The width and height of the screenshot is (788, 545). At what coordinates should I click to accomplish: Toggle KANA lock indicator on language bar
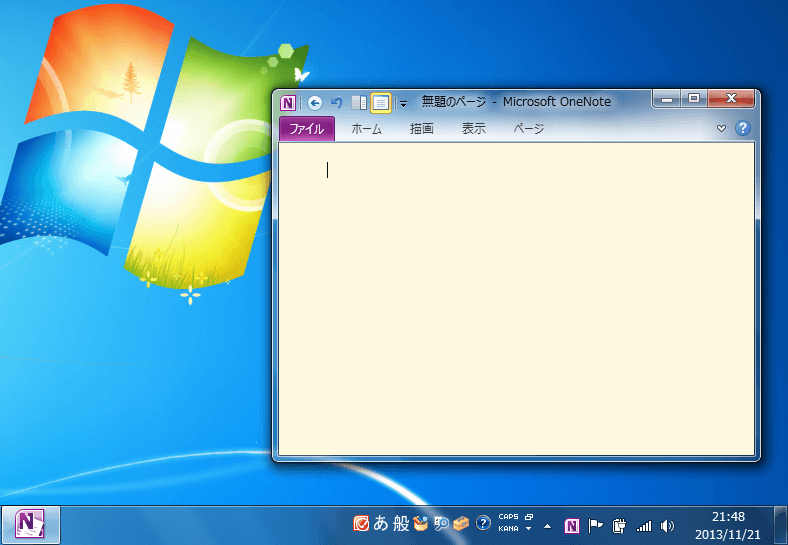tap(508, 529)
